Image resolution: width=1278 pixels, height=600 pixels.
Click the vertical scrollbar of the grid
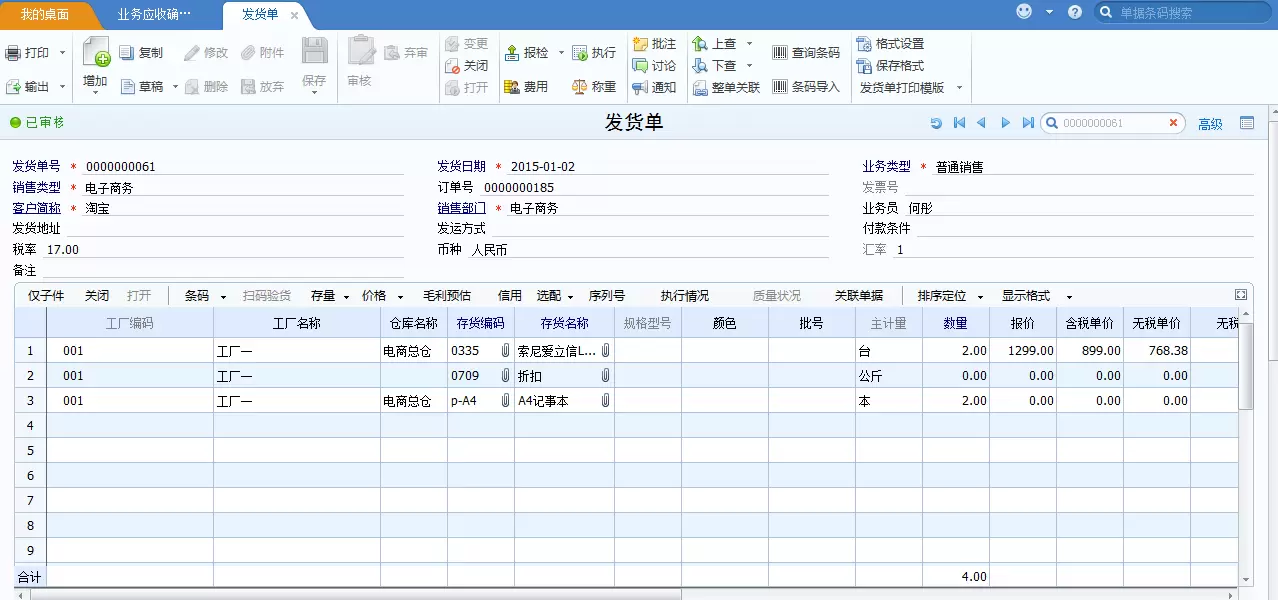(x=1246, y=366)
